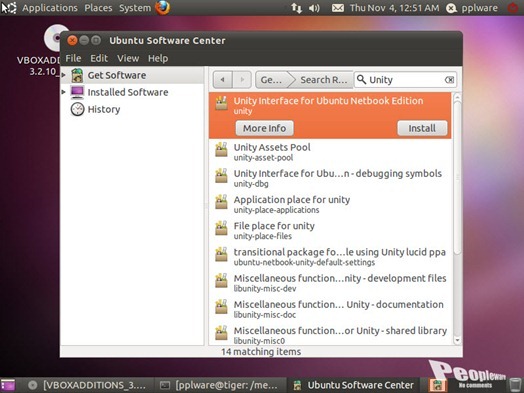Viewport: 524px width, 393px height.
Task: Click the package icon for unity-dbg entry
Action: pos(221,176)
